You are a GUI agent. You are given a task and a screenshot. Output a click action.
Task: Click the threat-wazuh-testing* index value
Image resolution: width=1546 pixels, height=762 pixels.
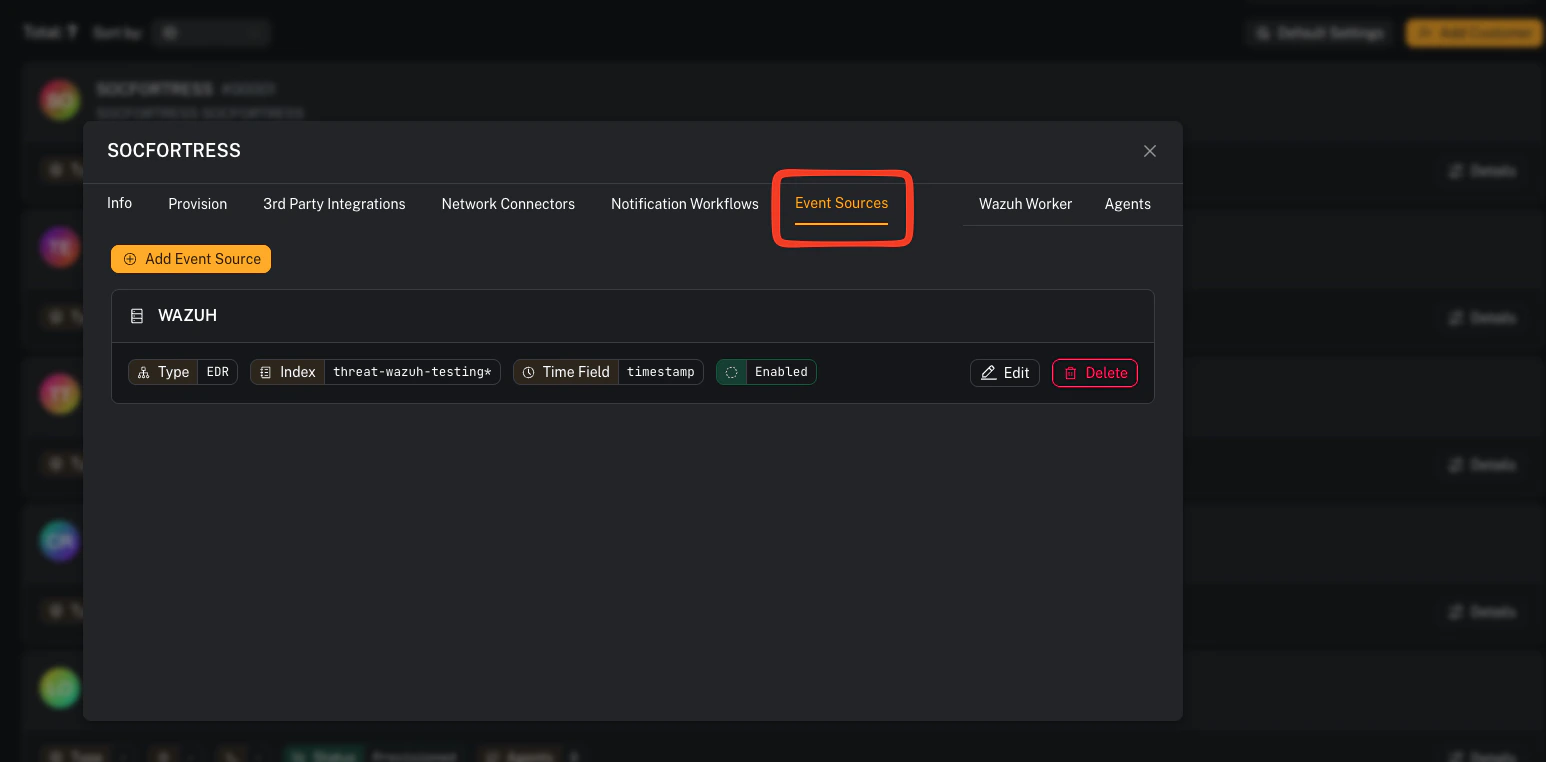[412, 371]
